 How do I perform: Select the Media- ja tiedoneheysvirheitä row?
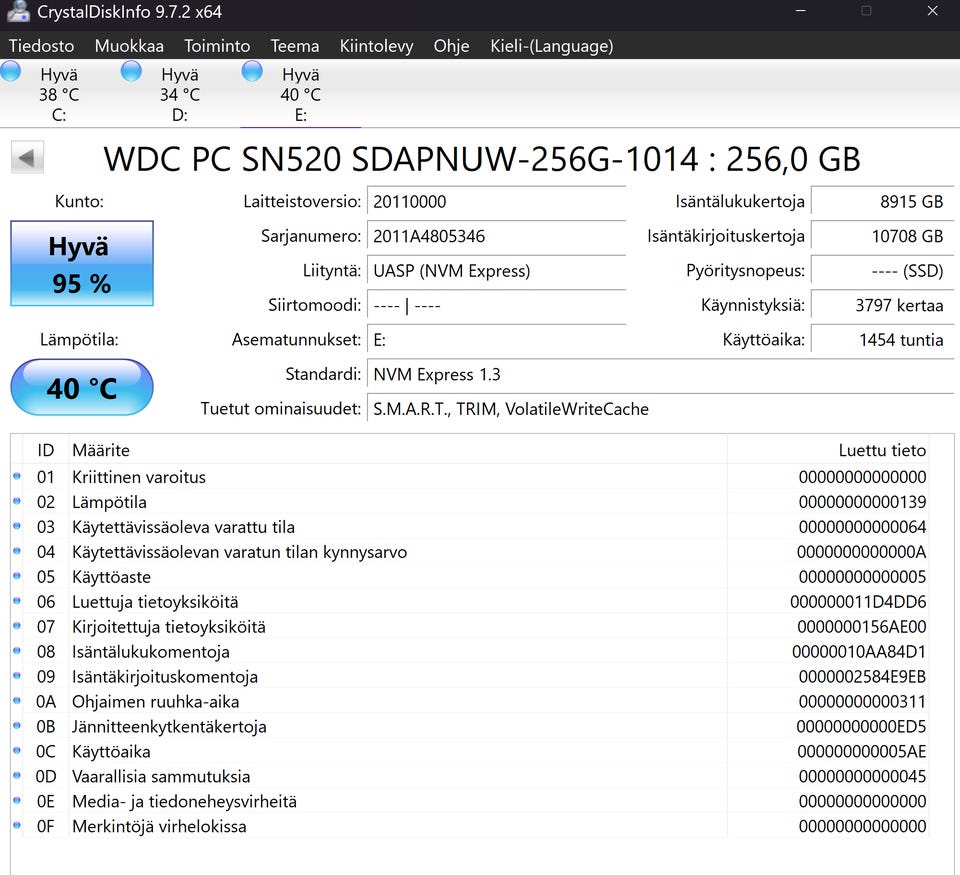pyautogui.click(x=470, y=802)
